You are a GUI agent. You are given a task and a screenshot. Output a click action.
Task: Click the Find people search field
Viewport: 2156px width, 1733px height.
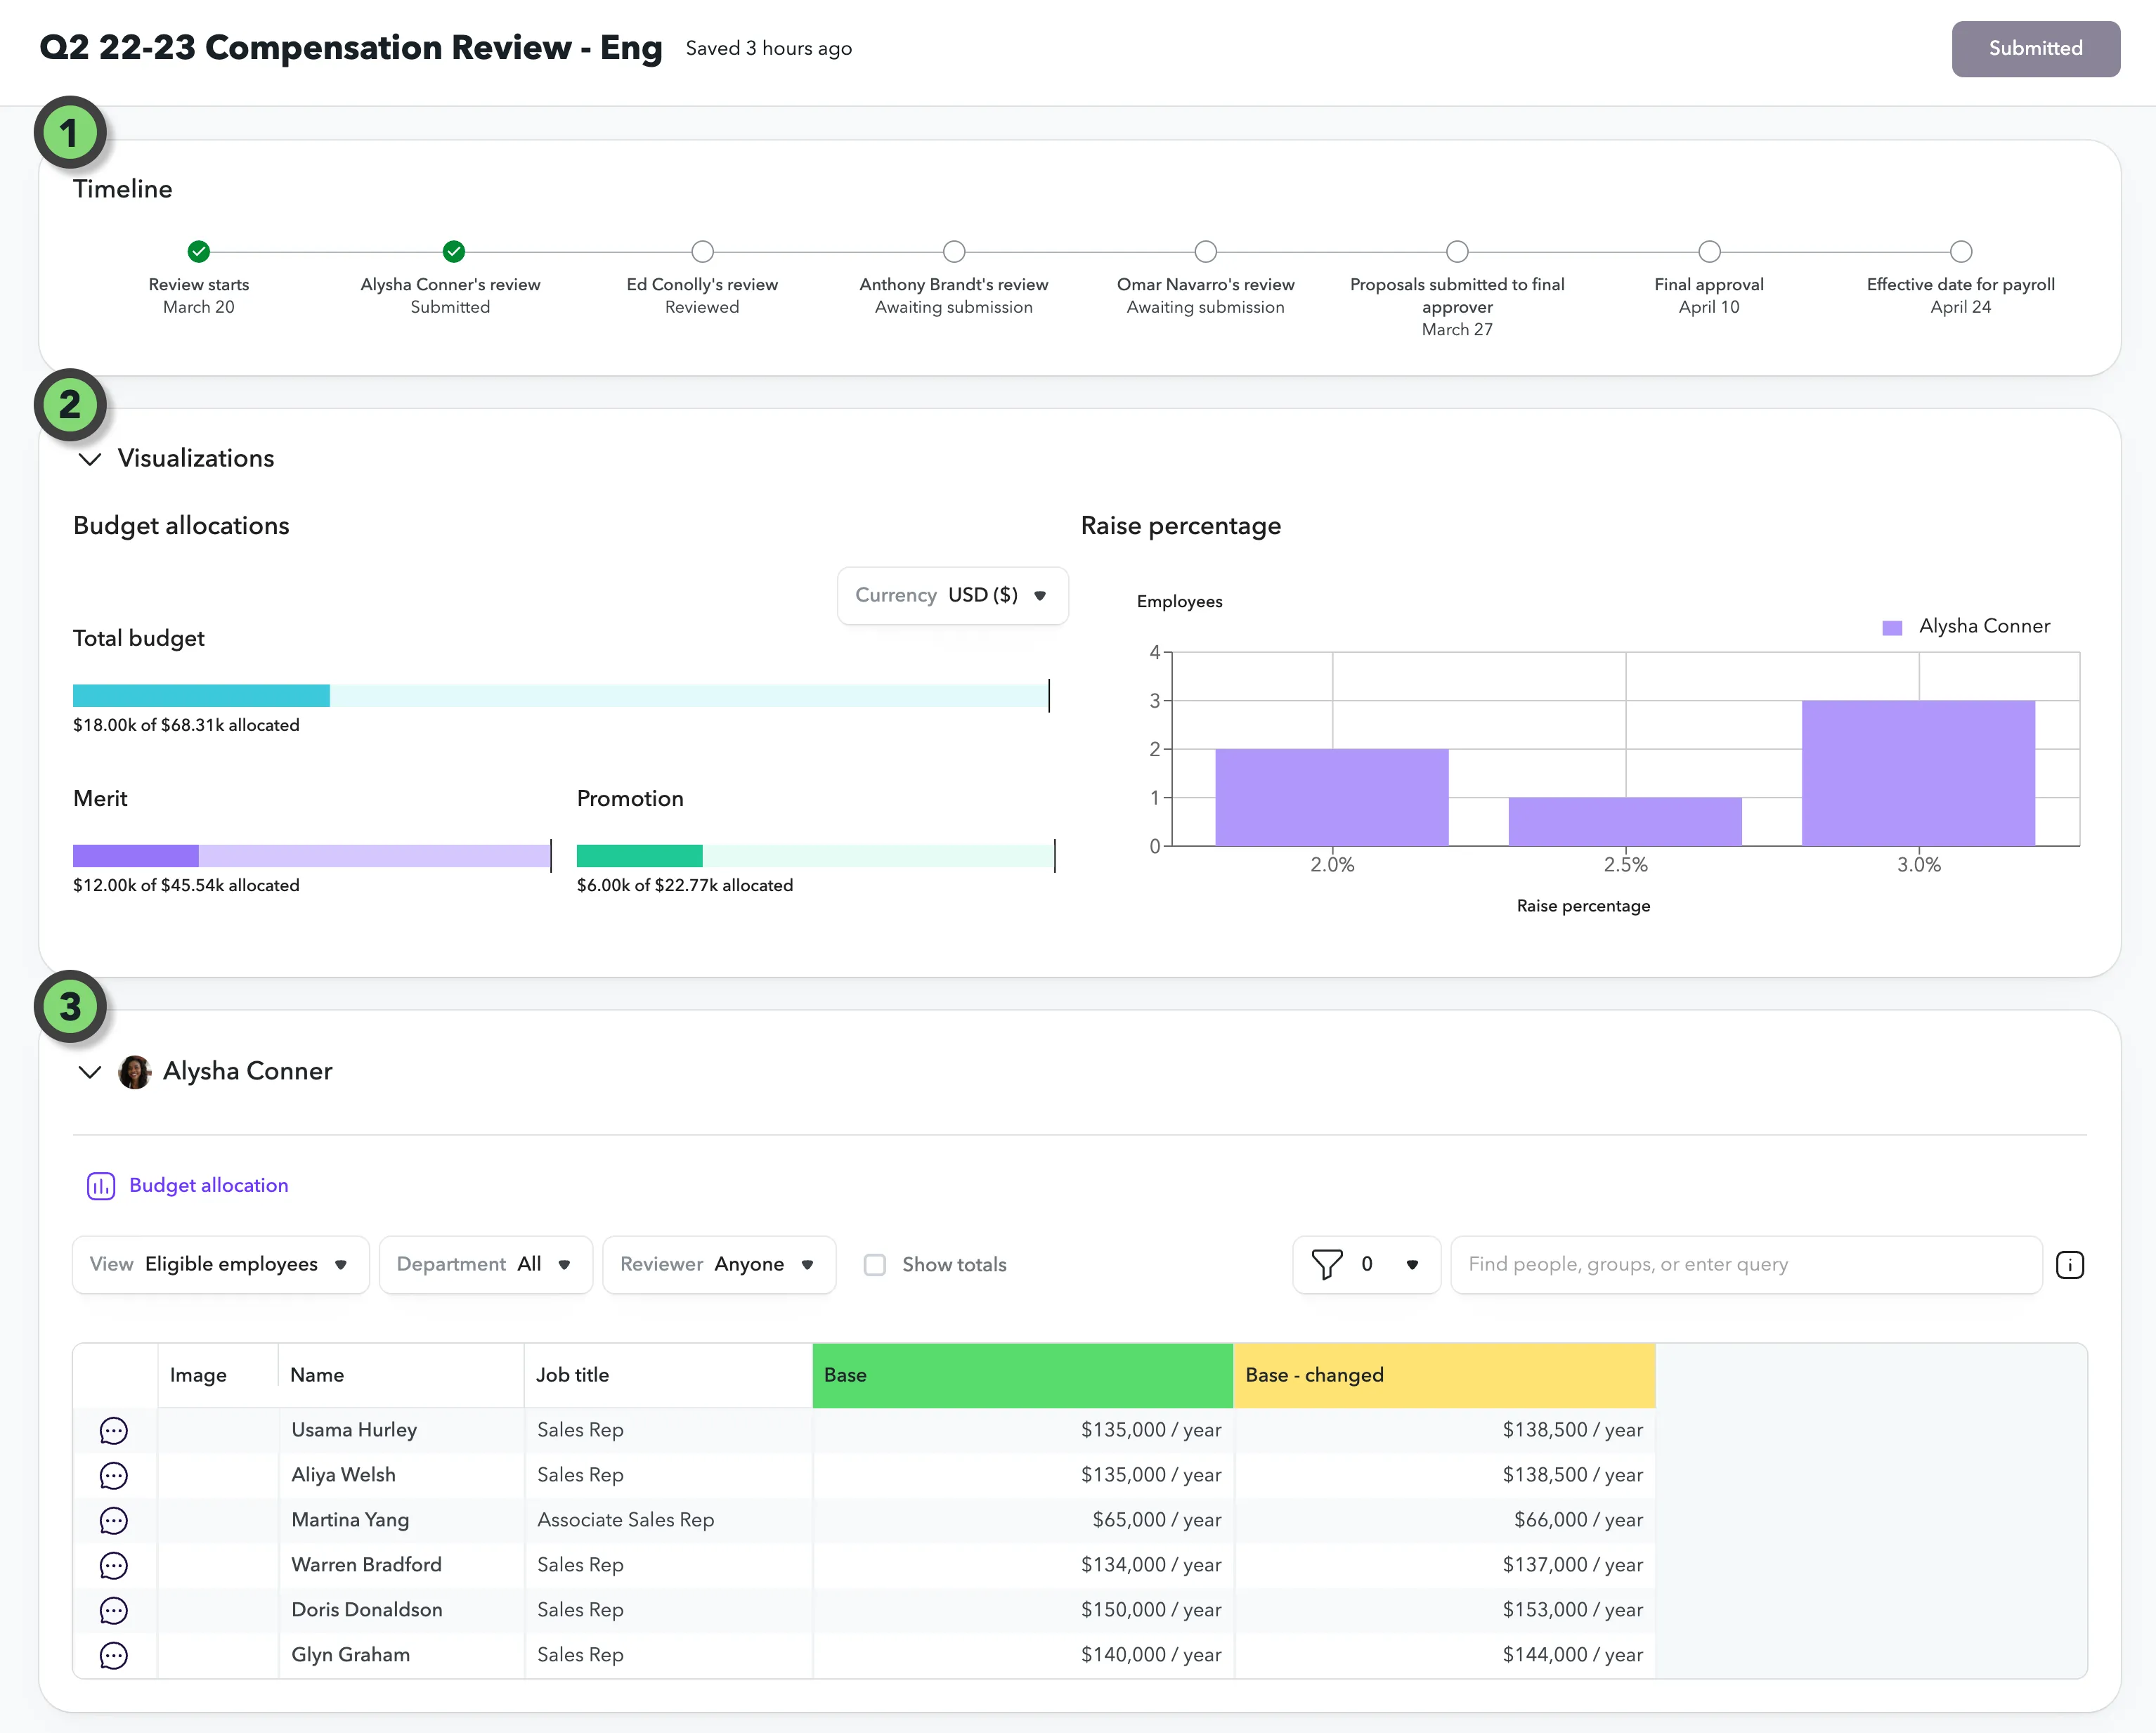(1746, 1265)
